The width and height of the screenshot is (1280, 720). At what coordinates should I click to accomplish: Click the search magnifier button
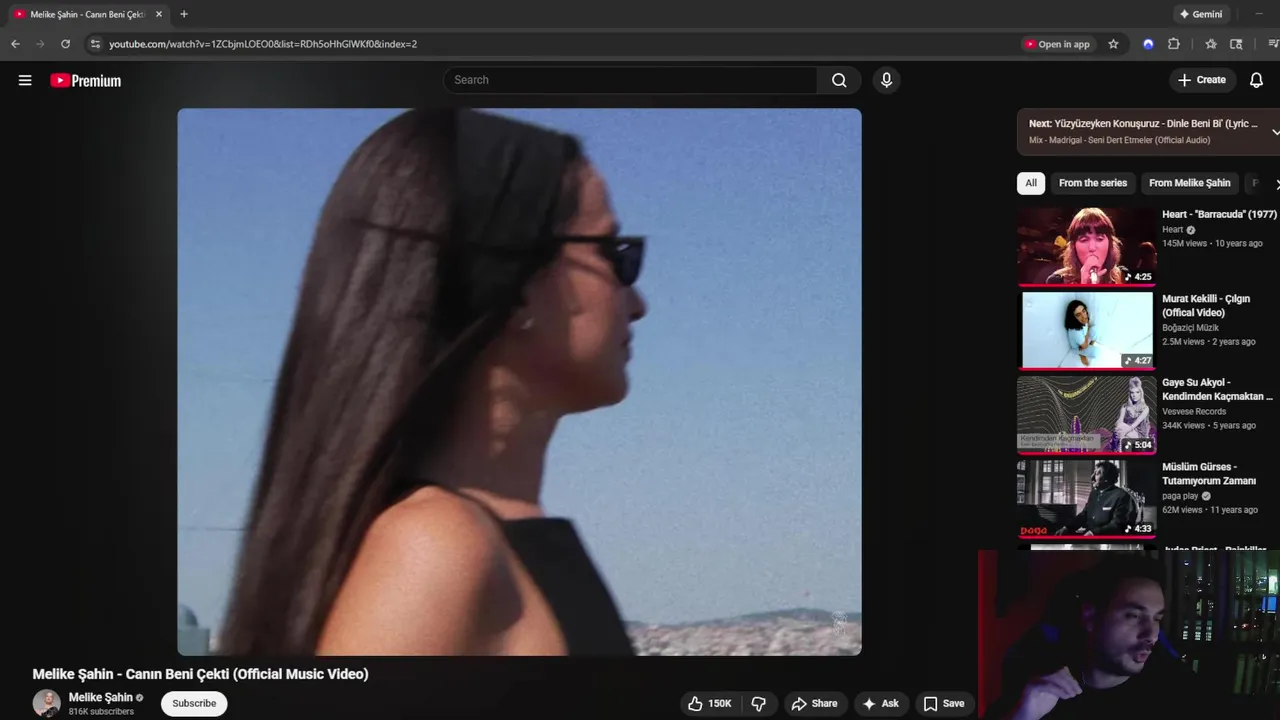(839, 80)
